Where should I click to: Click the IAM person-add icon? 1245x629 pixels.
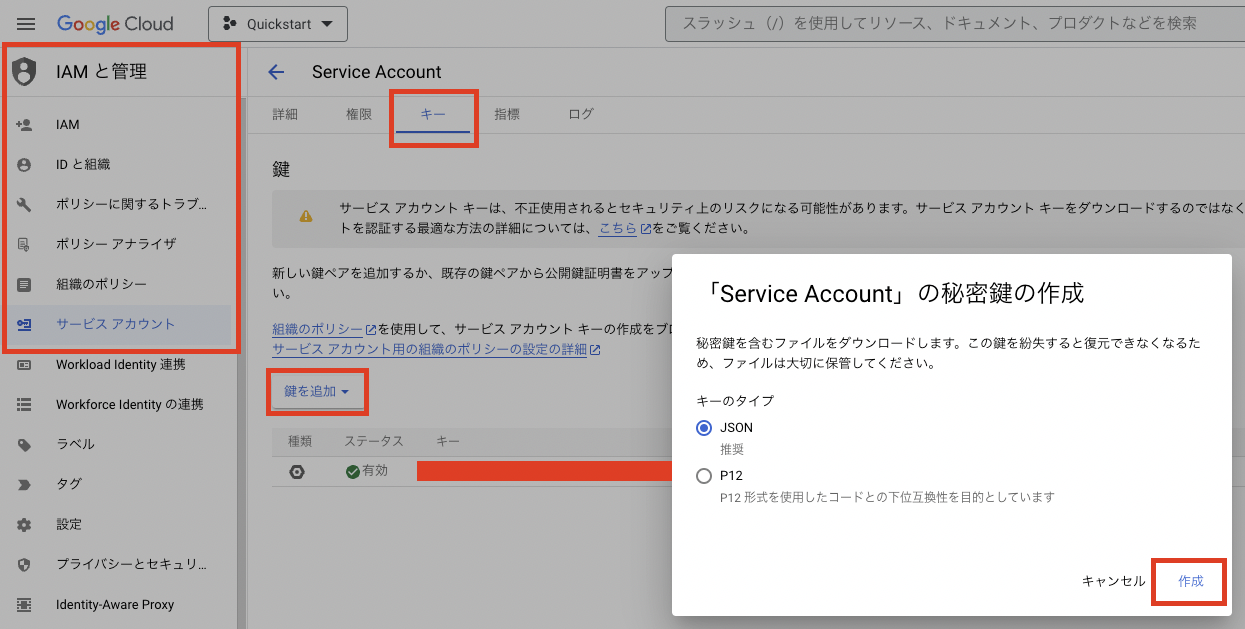coord(24,125)
